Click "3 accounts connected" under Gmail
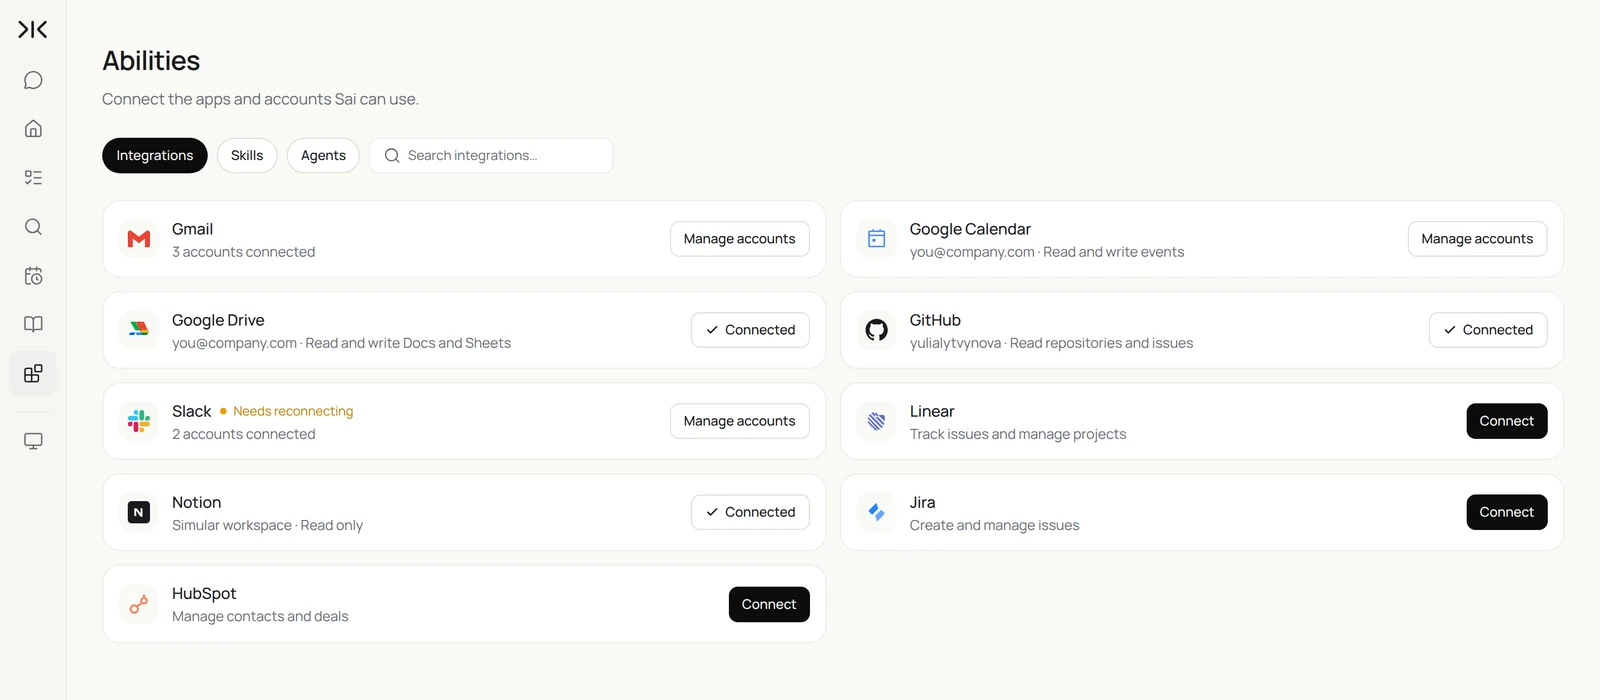This screenshot has height=700, width=1600. (x=243, y=252)
